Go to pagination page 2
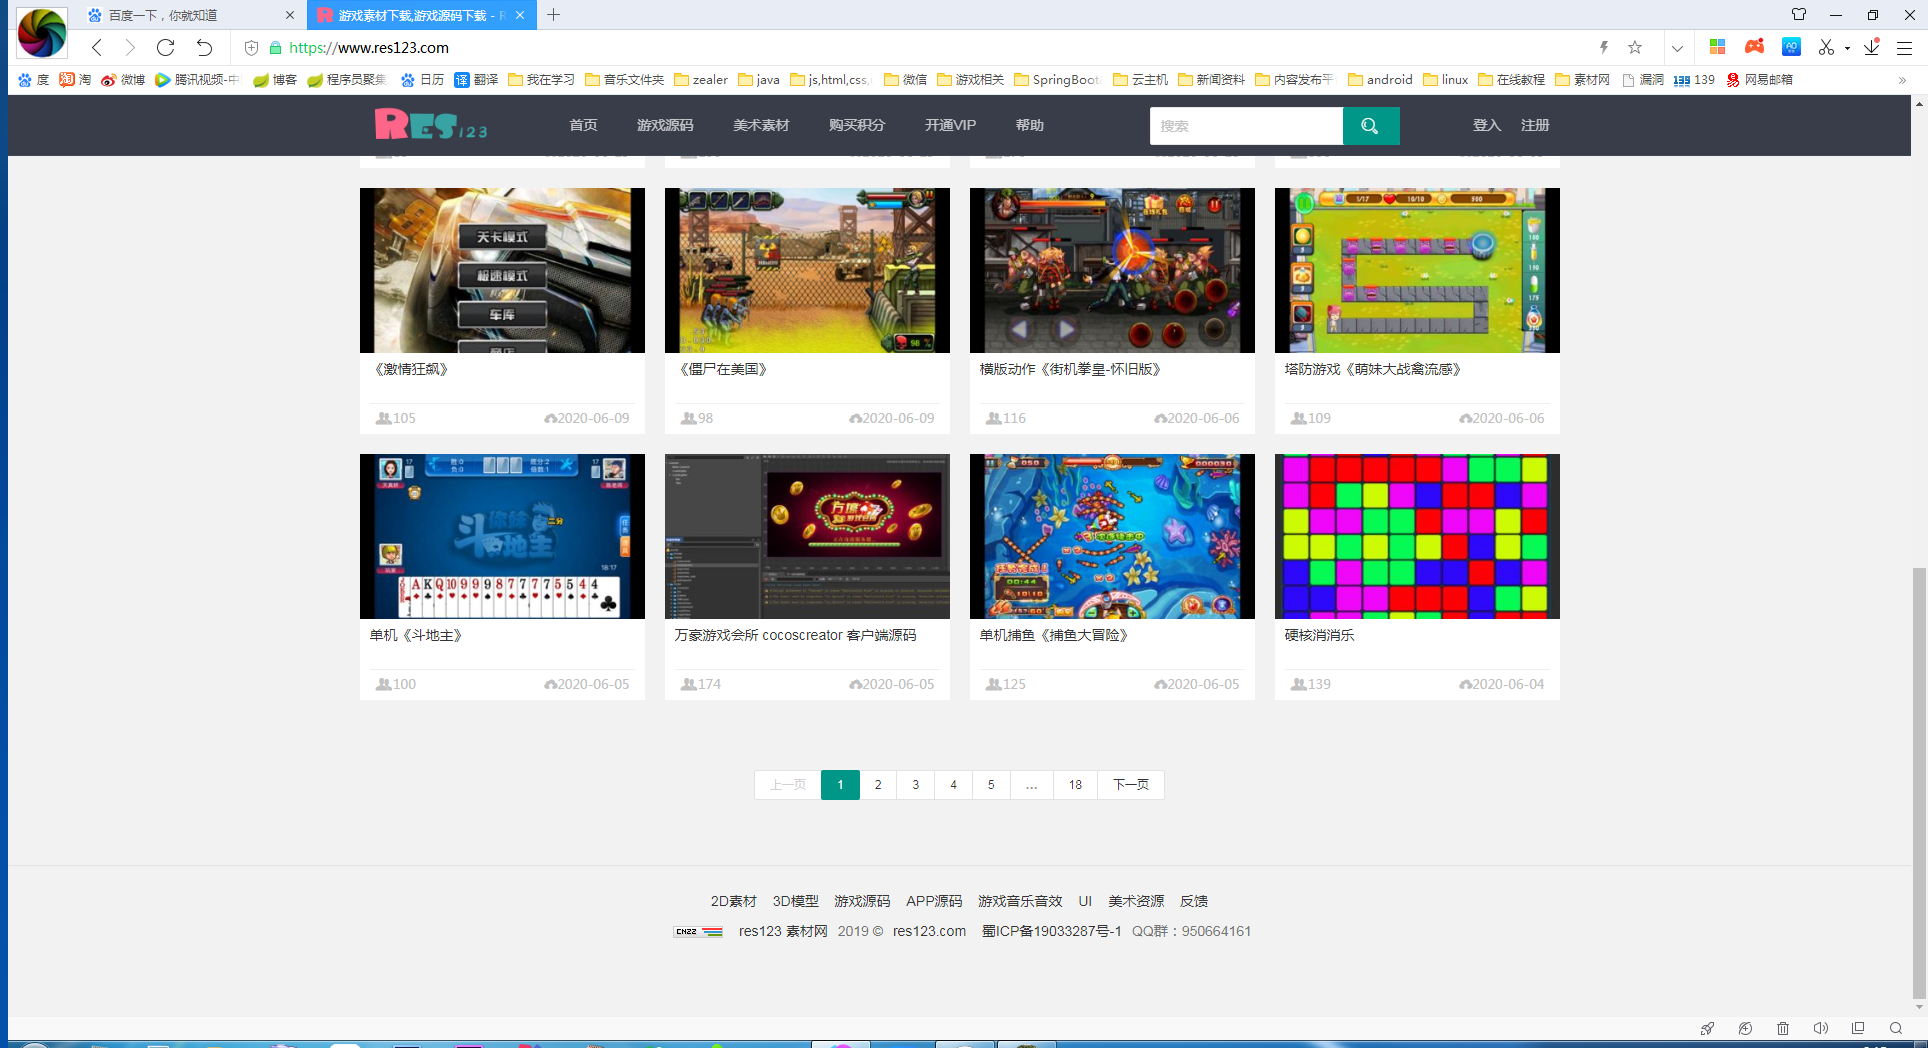Viewport: 1928px width, 1048px height. tap(878, 785)
